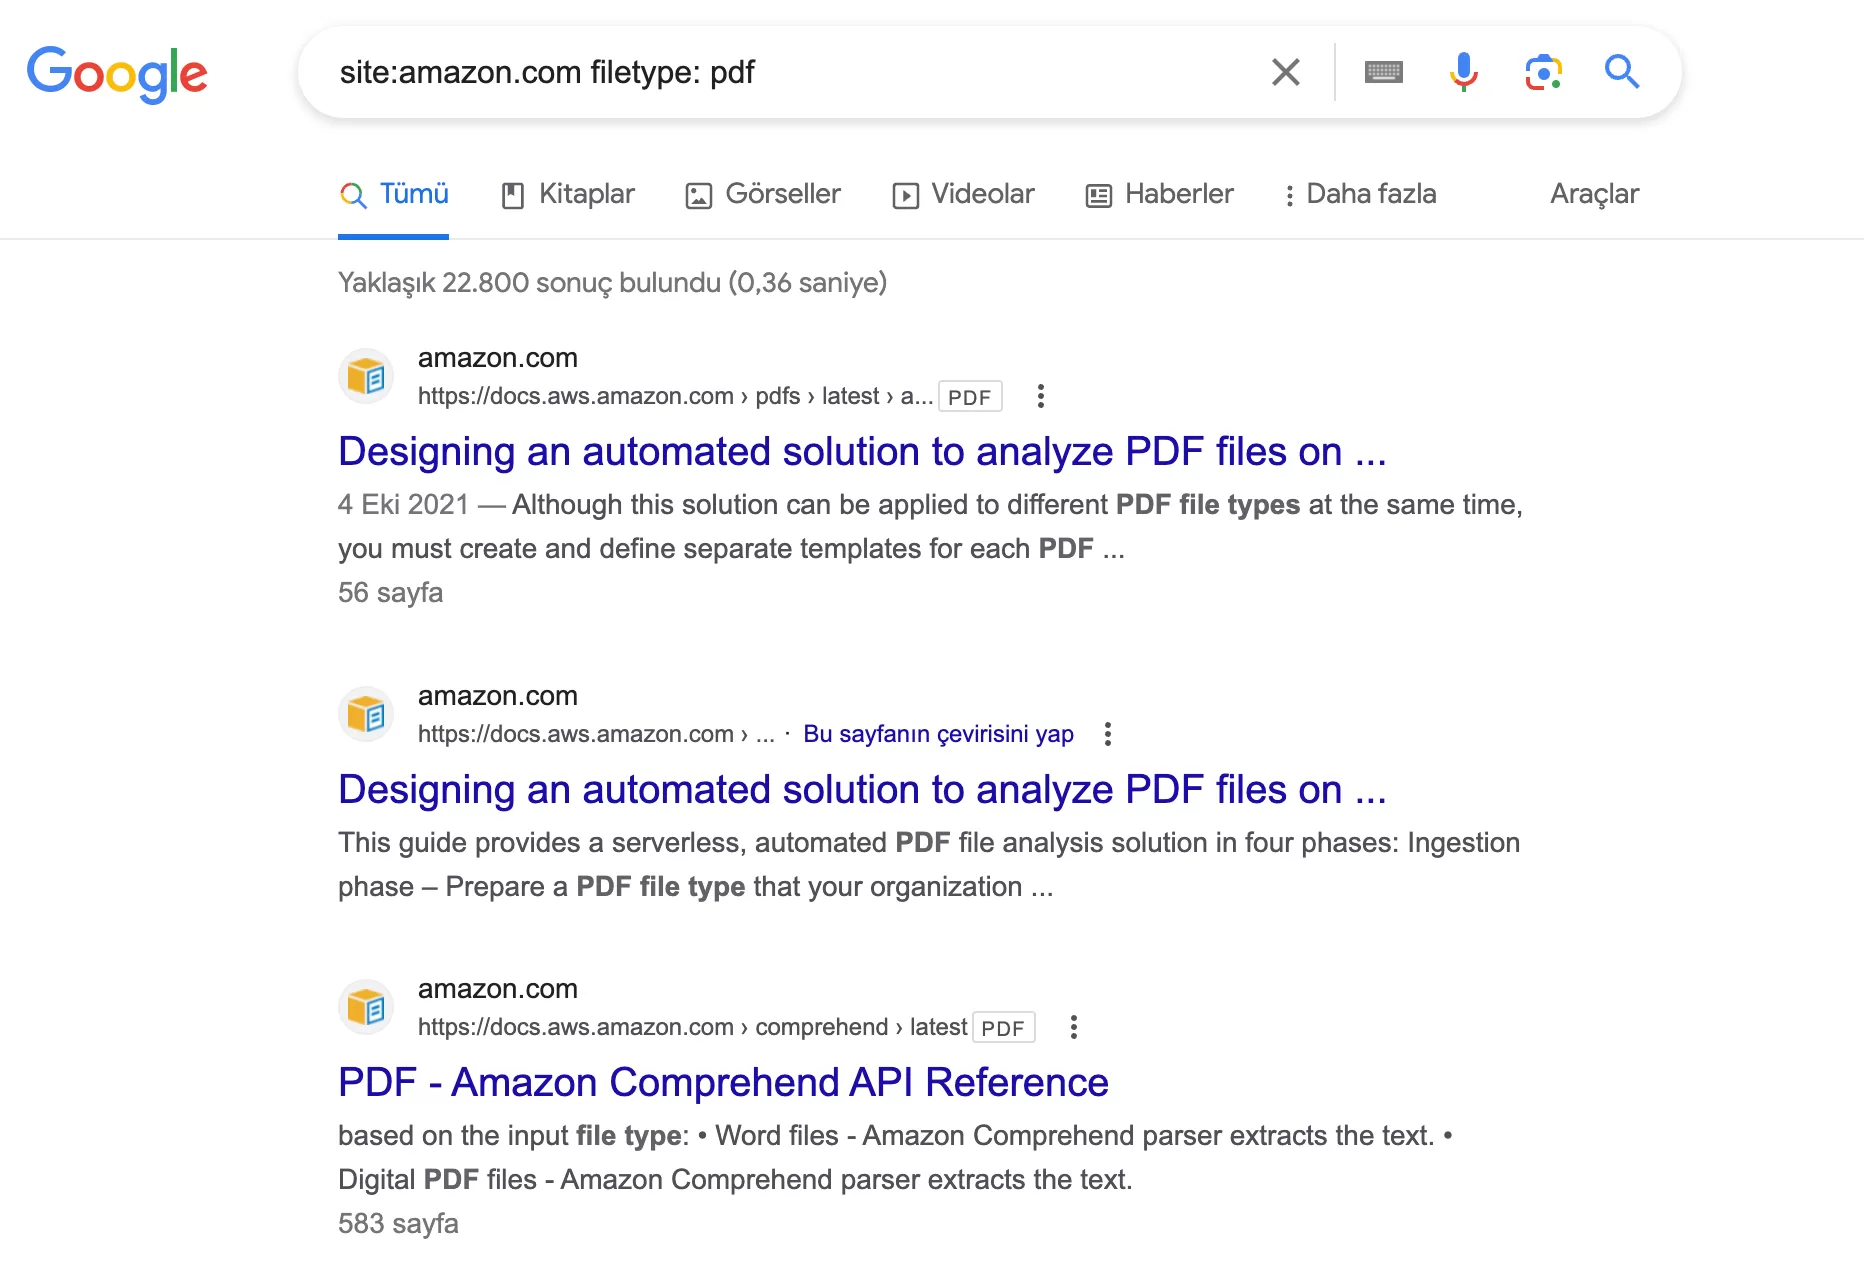1864x1264 pixels.
Task: Switch to the Kitaplar tab
Action: [568, 194]
